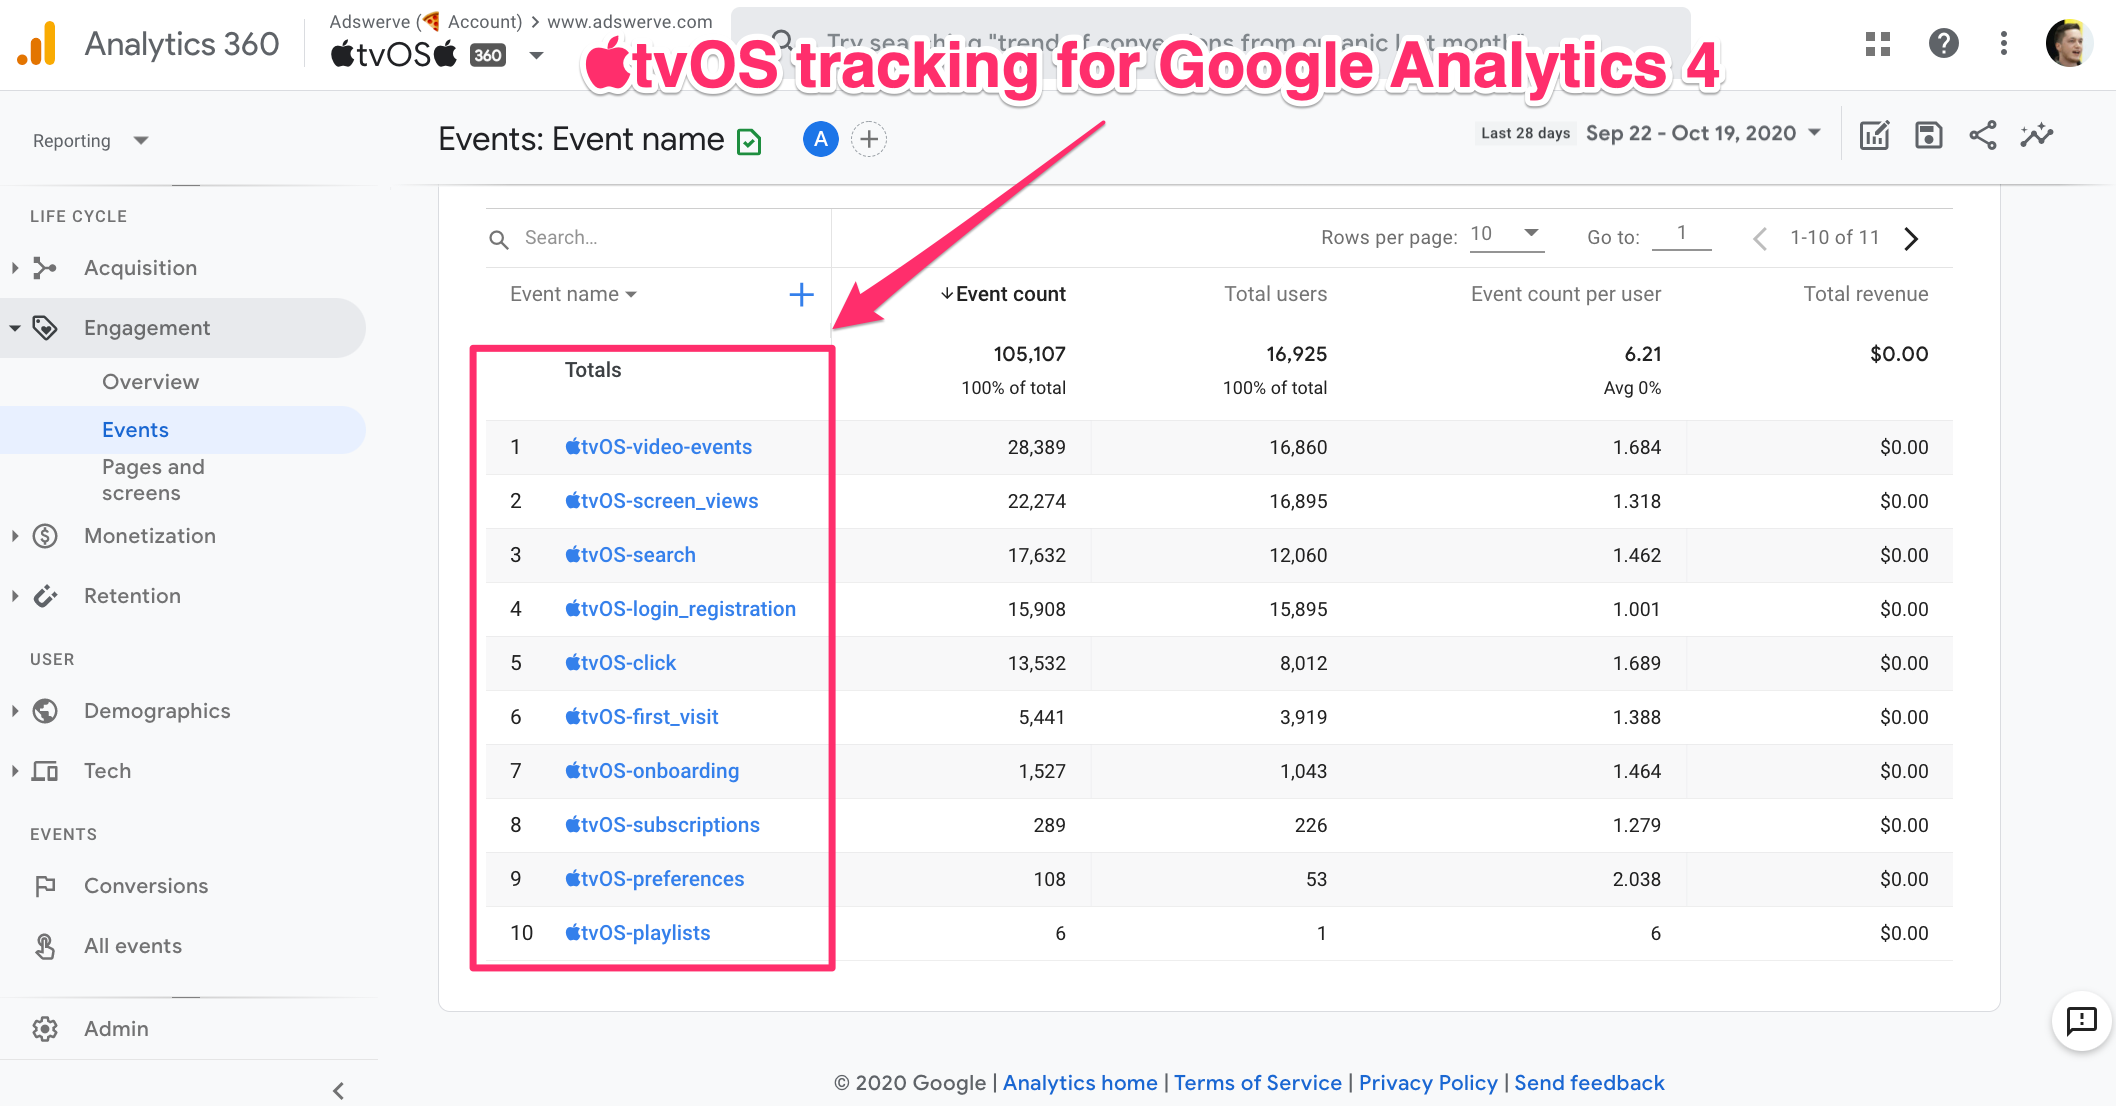Open the help question mark icon

tap(1943, 44)
